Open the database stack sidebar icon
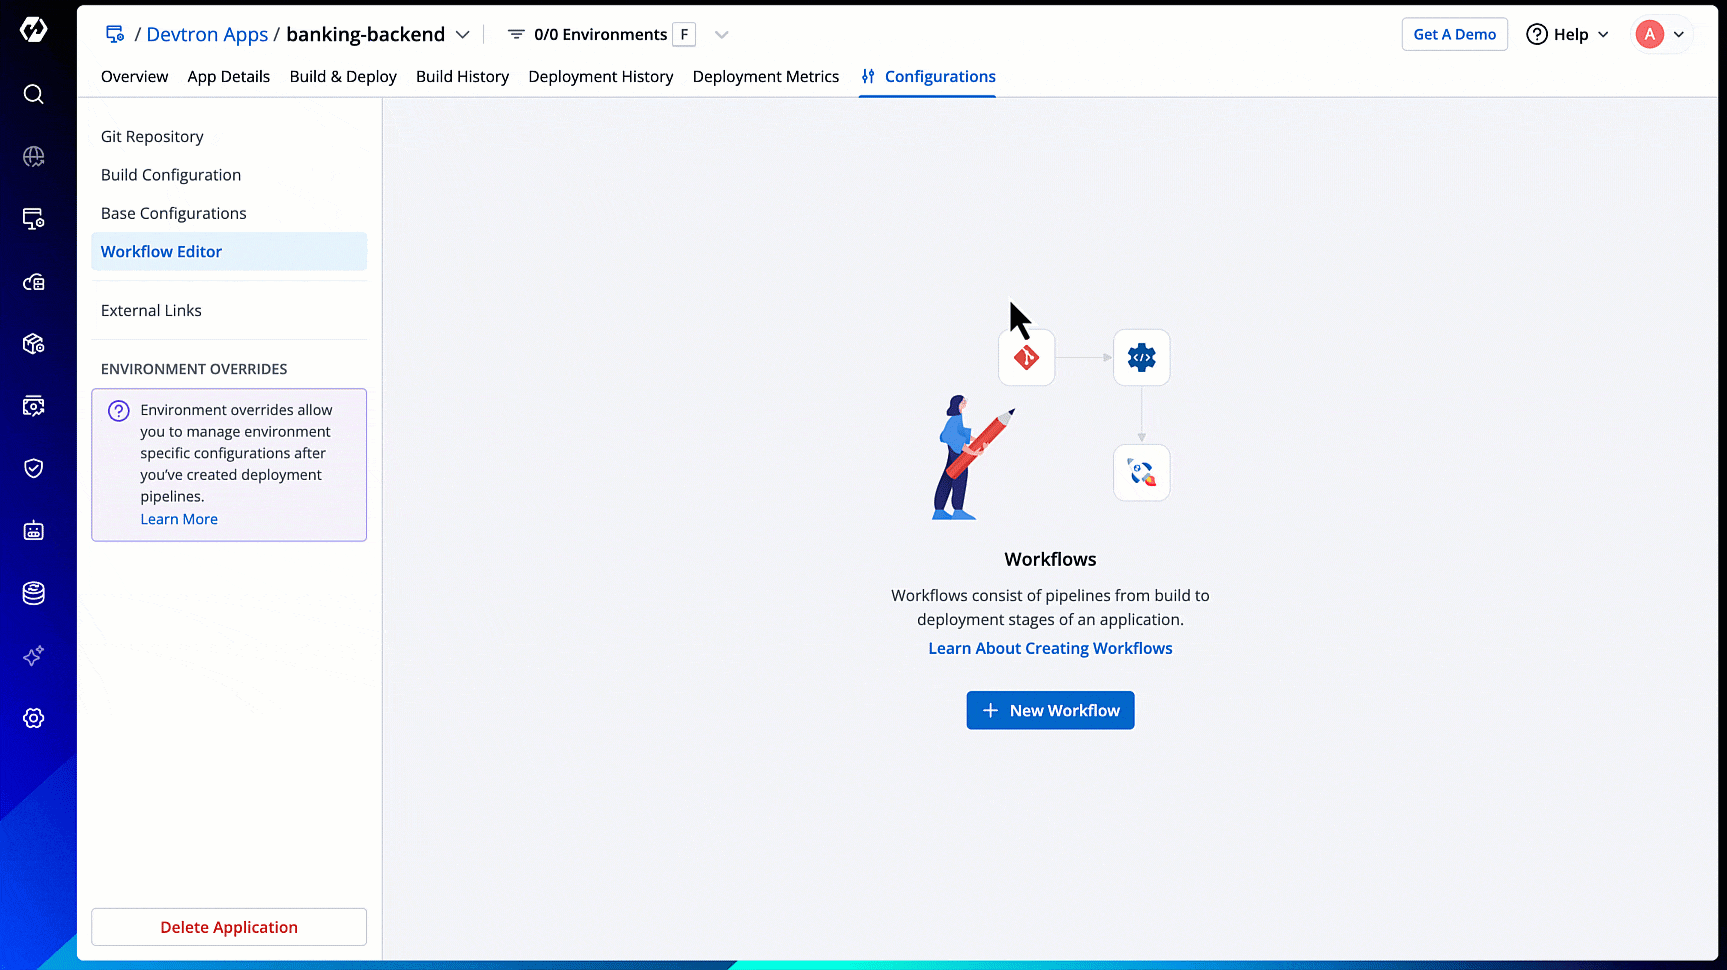 (33, 593)
